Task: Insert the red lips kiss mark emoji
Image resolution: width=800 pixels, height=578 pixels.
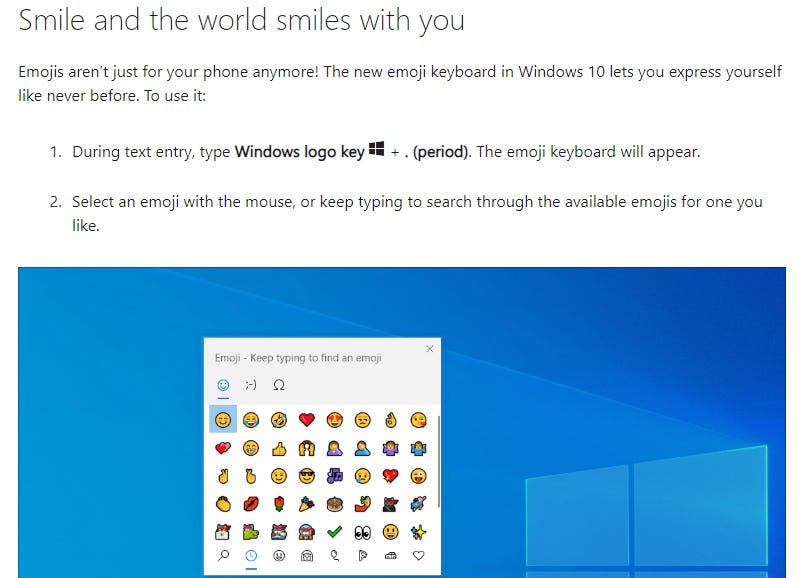Action: click(x=251, y=504)
